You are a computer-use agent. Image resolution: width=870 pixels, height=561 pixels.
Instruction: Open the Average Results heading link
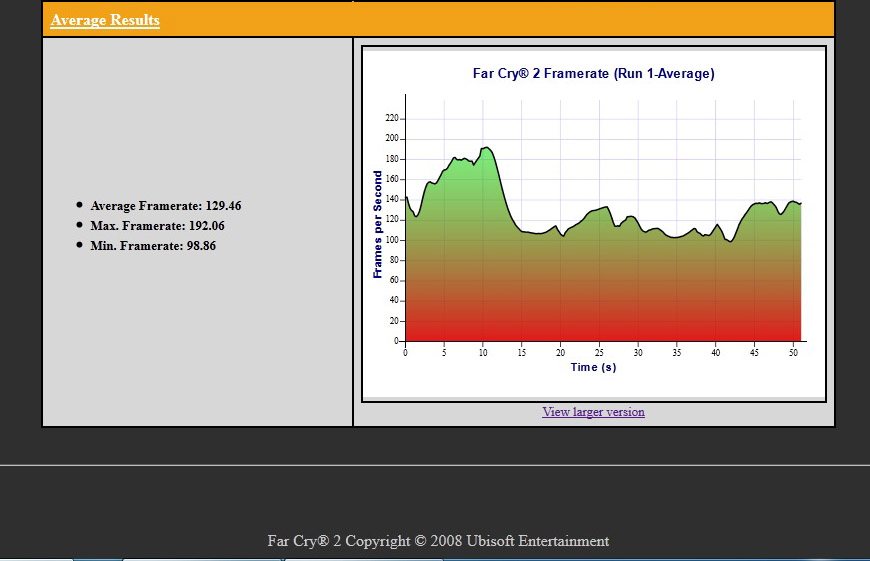(105, 20)
